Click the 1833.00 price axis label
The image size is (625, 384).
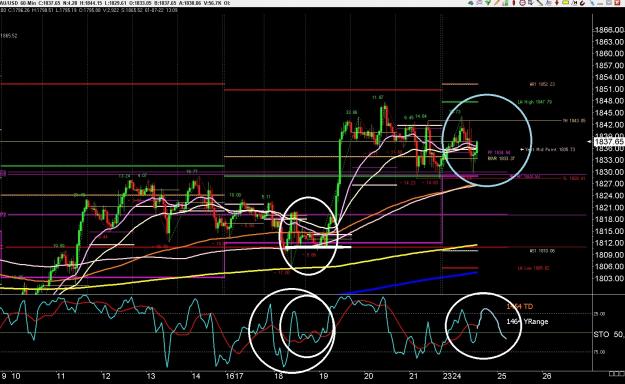click(609, 160)
